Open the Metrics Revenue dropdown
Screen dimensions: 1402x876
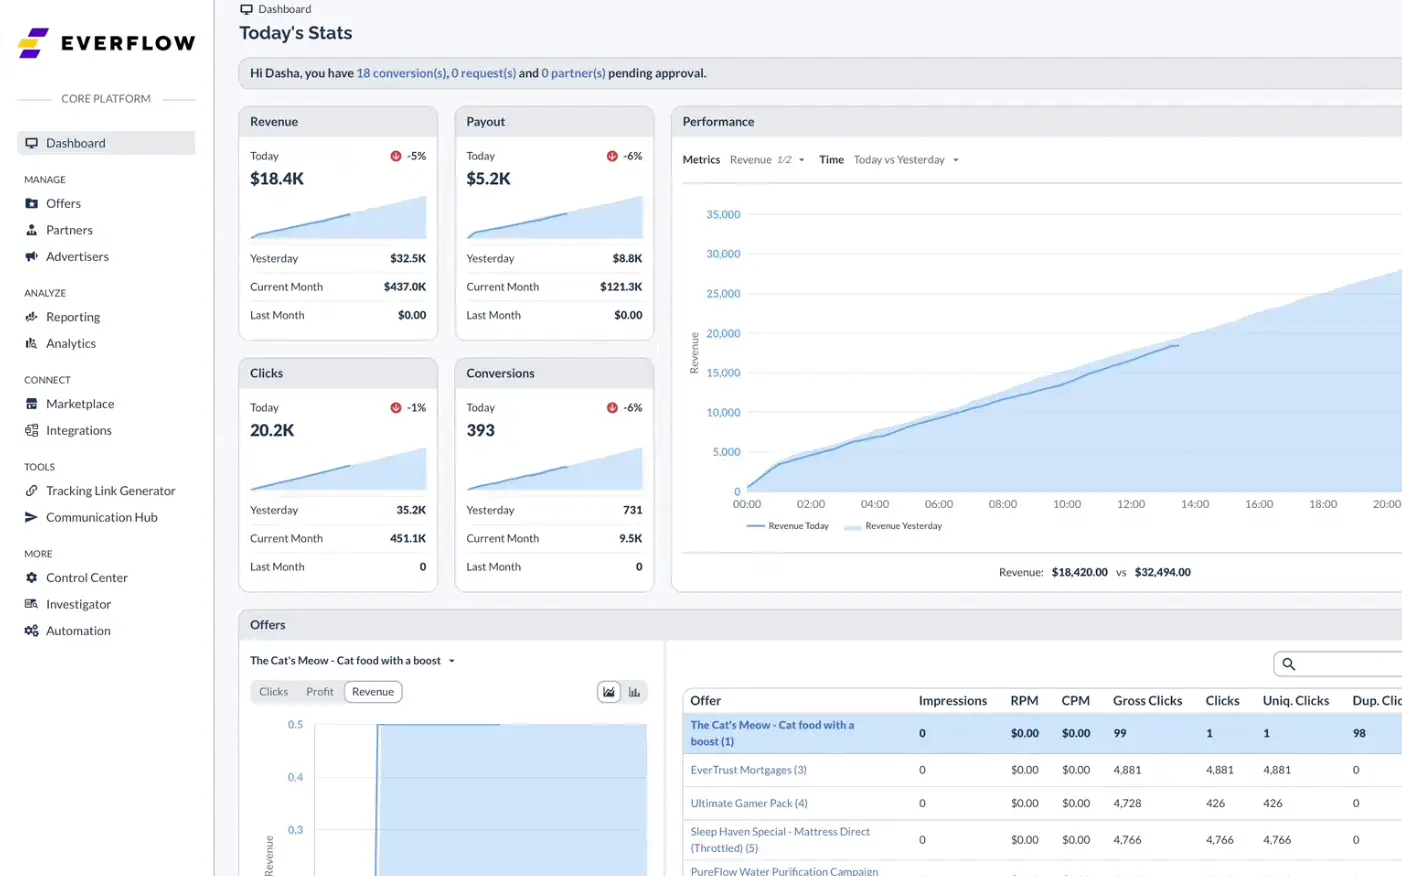[x=767, y=160]
